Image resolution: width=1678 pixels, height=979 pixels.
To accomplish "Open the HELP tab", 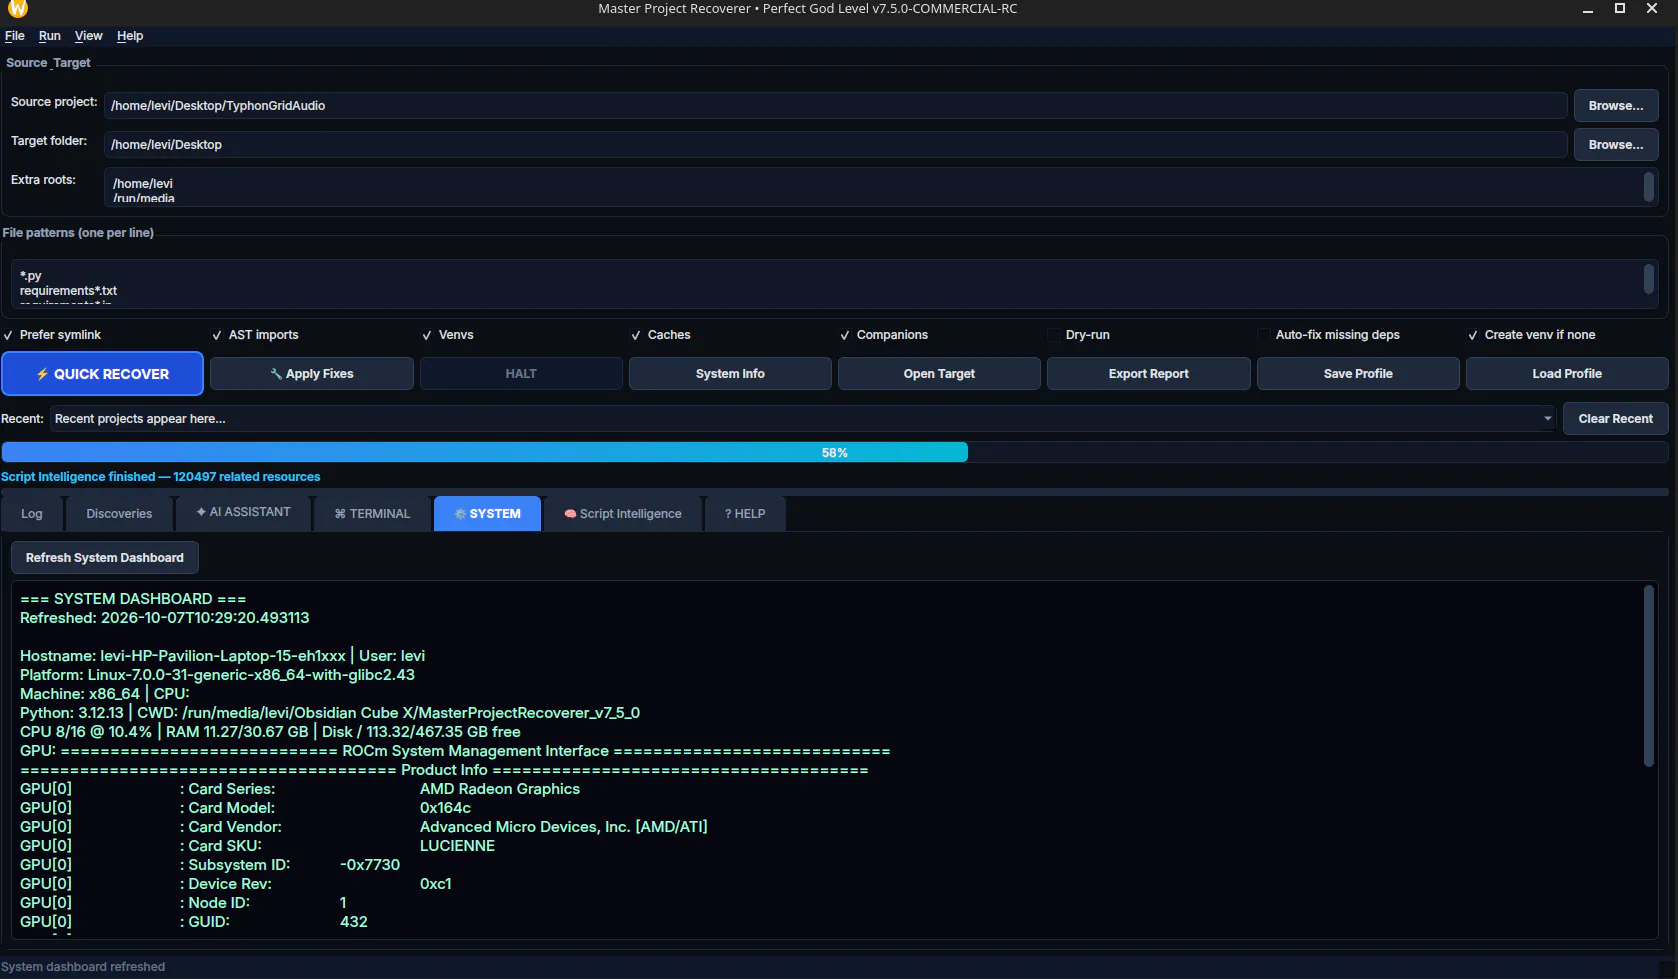I will pos(745,514).
